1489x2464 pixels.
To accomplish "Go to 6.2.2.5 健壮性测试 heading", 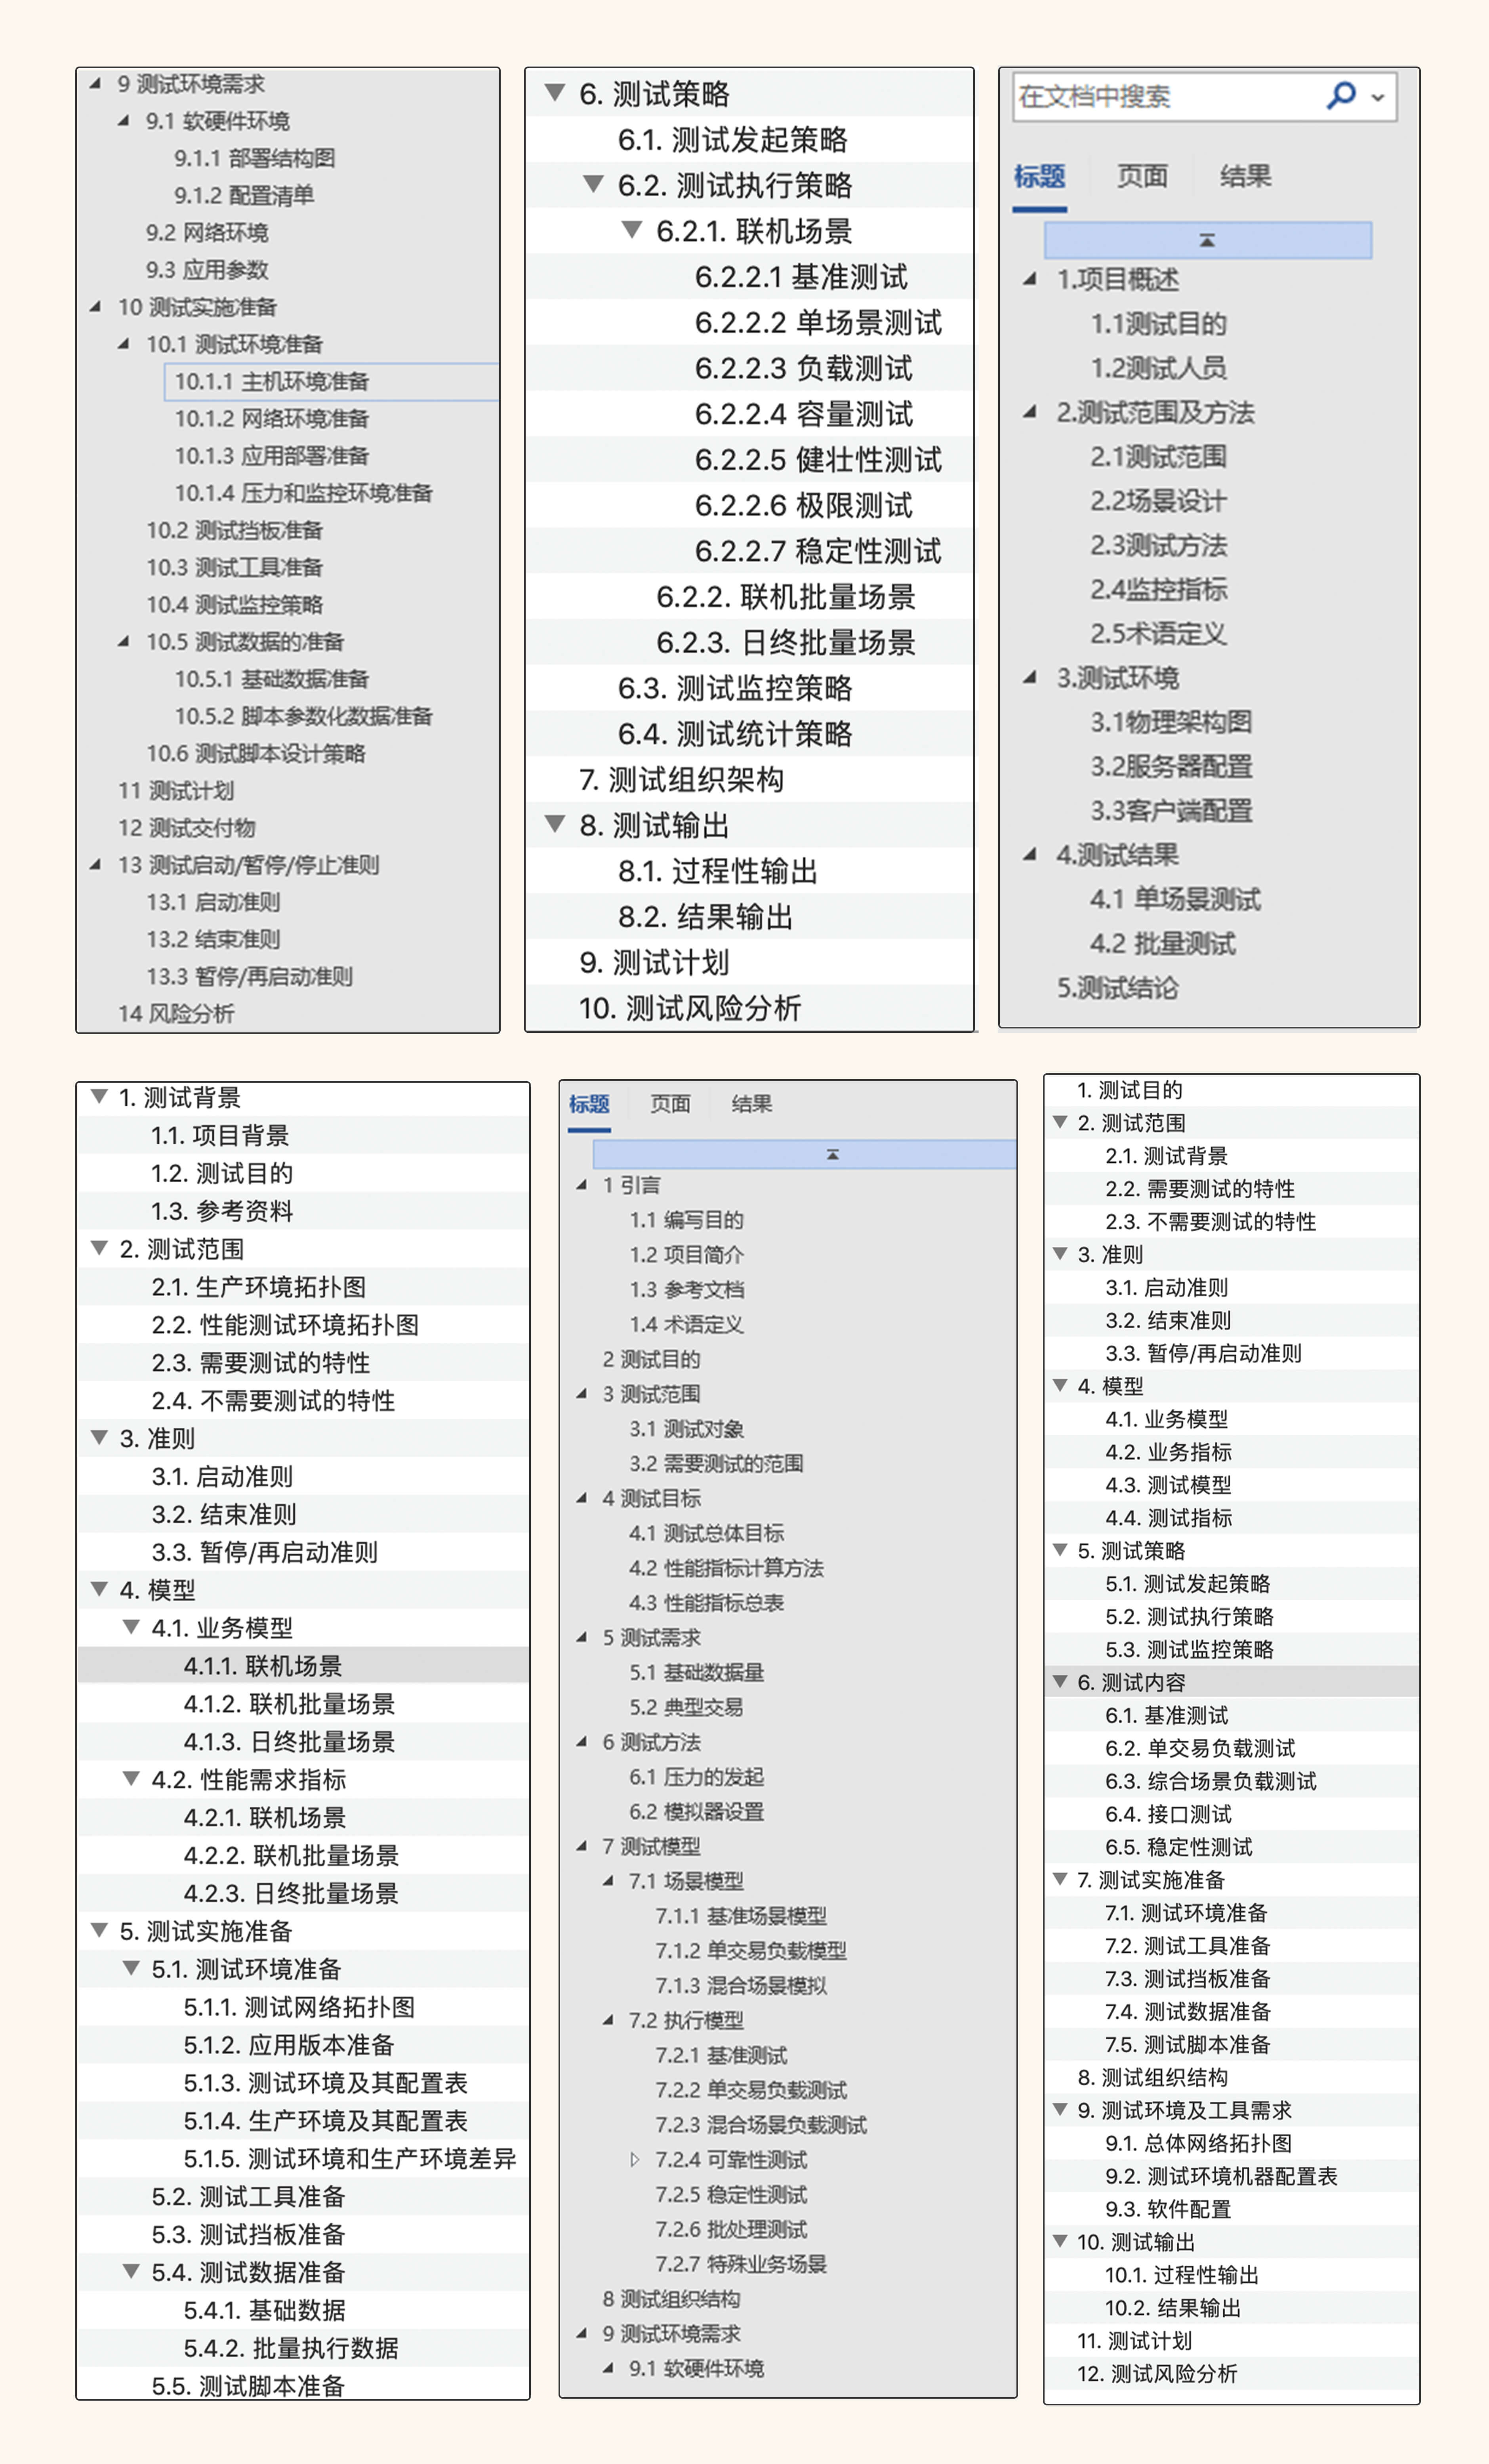I will click(x=817, y=460).
